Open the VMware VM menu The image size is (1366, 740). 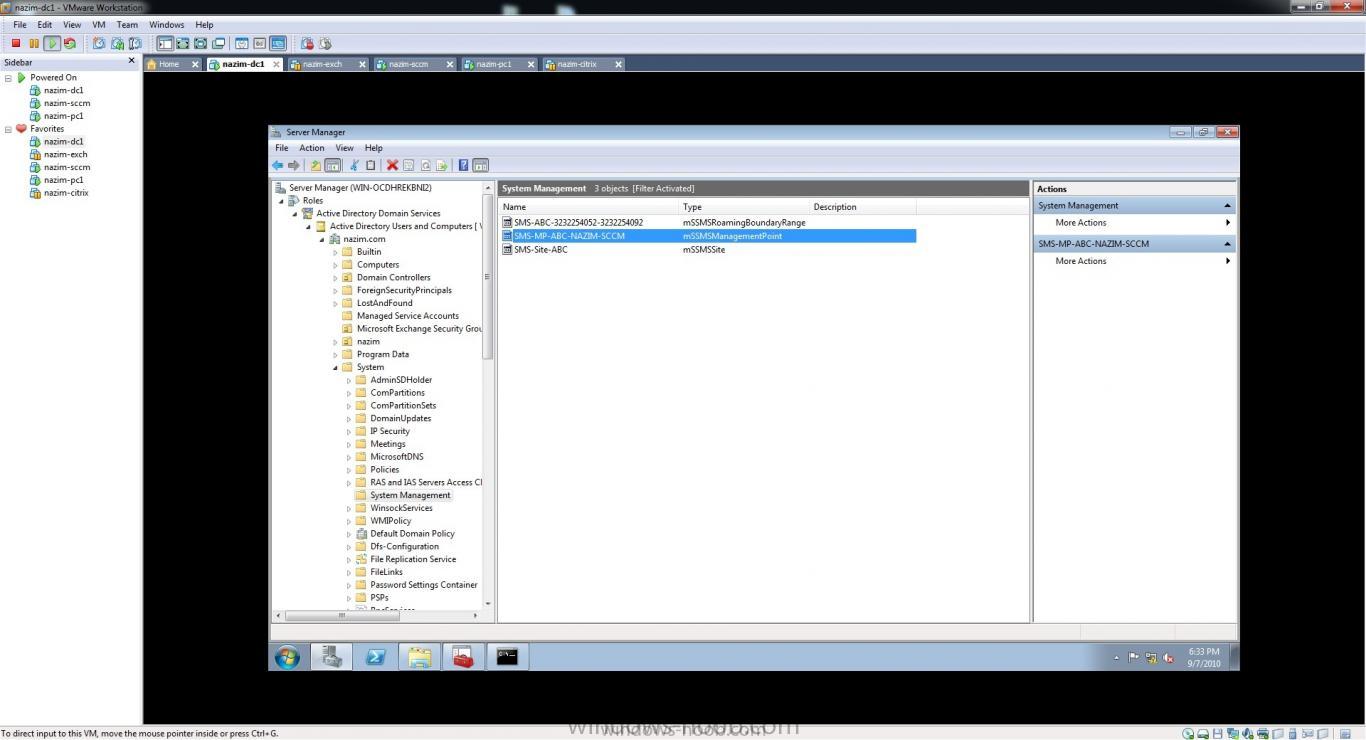pos(98,25)
